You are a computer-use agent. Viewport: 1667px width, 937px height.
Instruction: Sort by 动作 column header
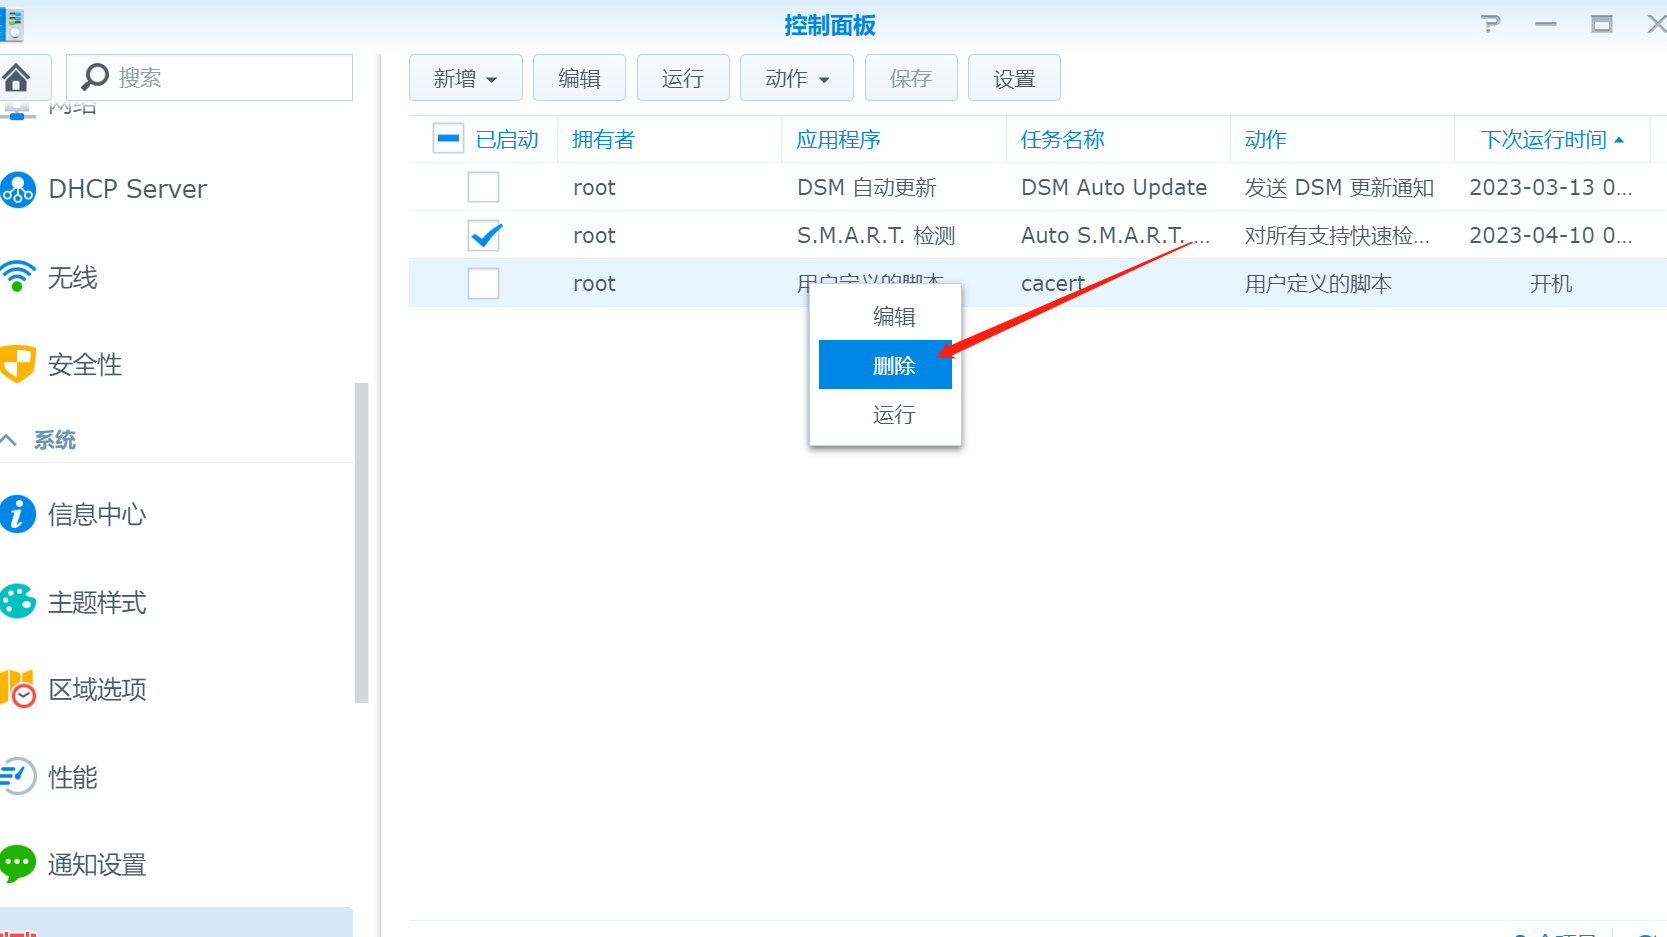[x=1341, y=139]
